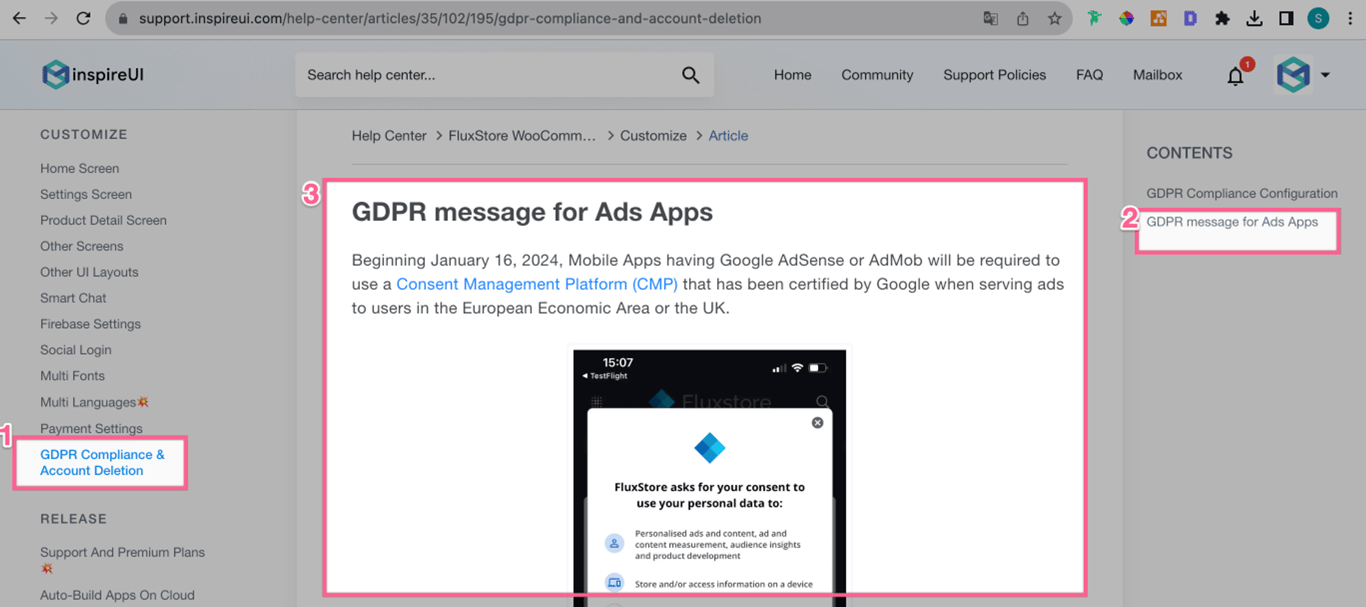Open the purple D browser extension
The width and height of the screenshot is (1366, 607).
click(1190, 18)
